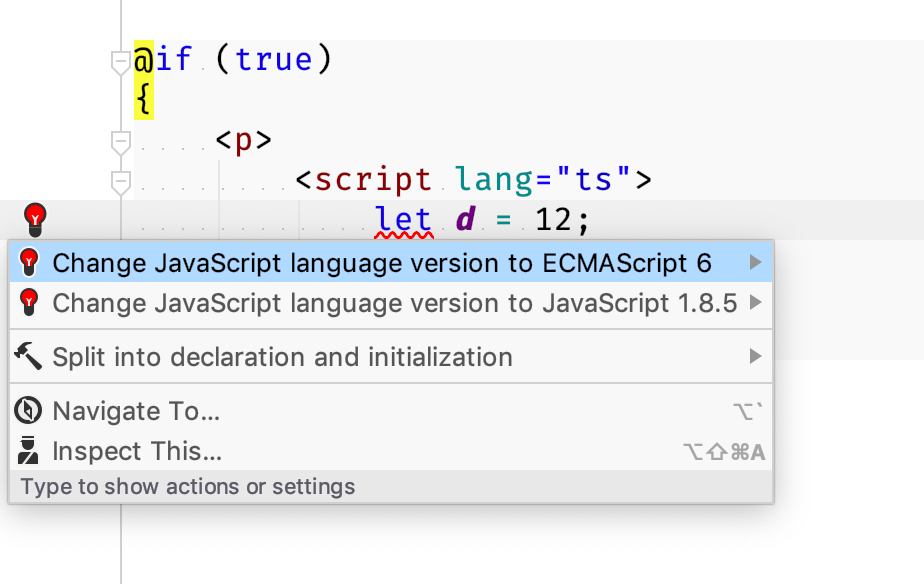Click the inspector icon next to Inspect This

tap(28, 451)
